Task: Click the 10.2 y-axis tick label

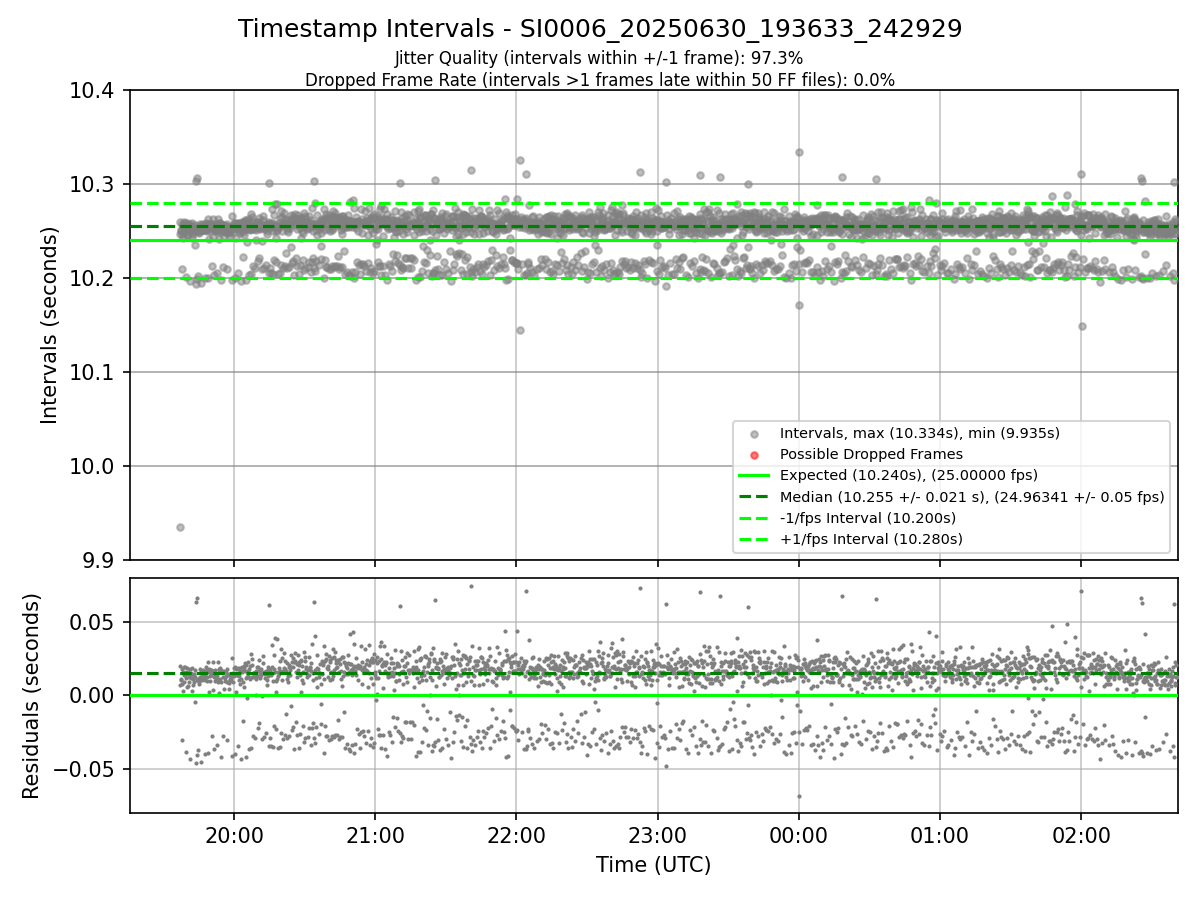Action: [91, 279]
